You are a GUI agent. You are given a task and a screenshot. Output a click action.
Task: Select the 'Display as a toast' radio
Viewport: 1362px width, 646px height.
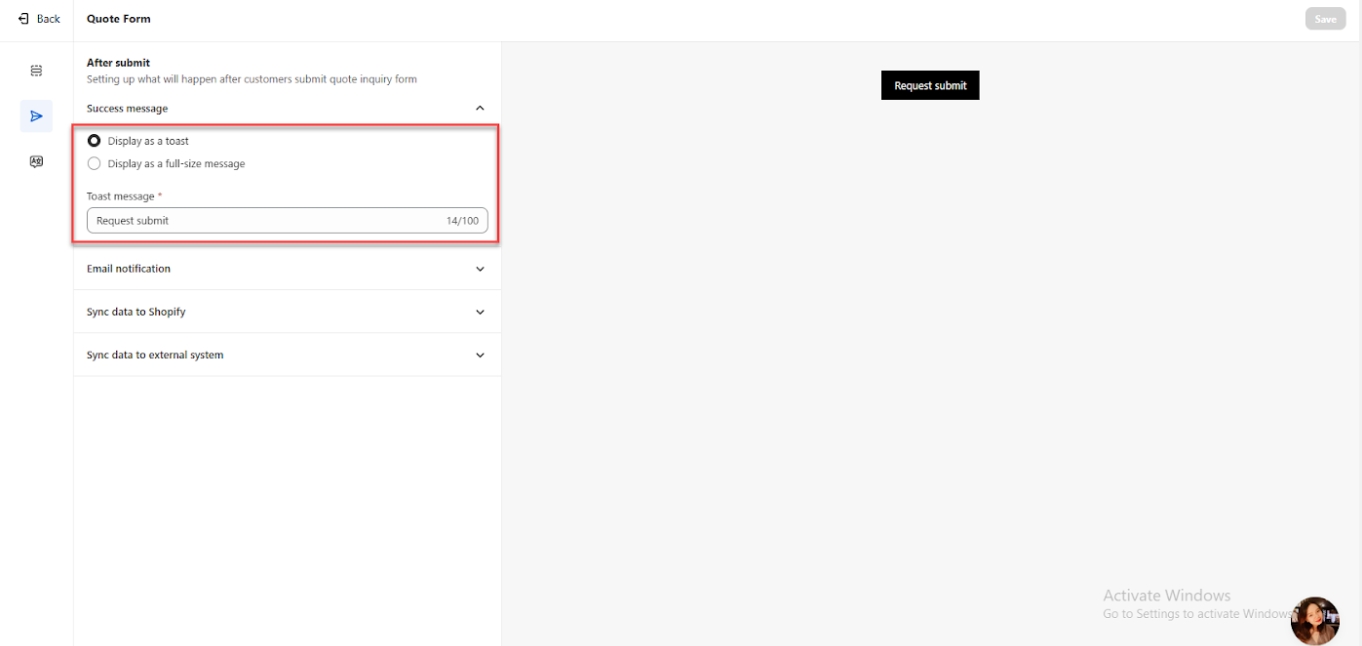[x=94, y=141]
